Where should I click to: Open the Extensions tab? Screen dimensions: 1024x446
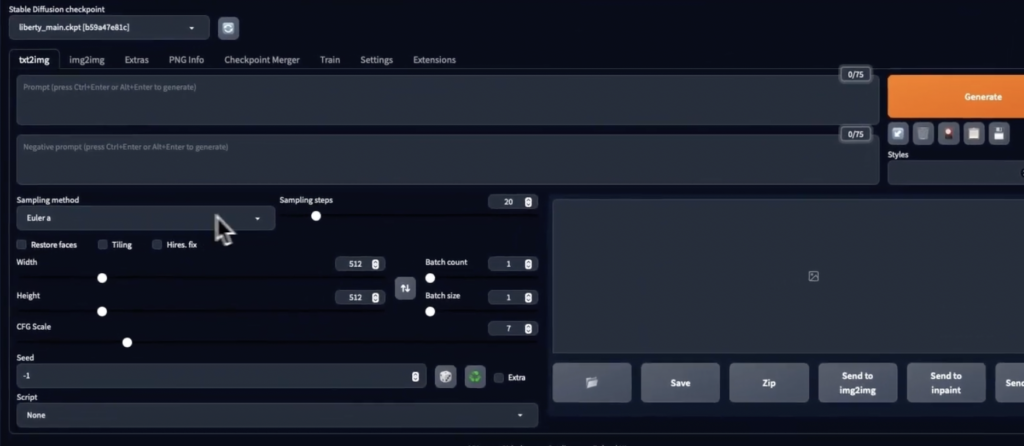pyautogui.click(x=434, y=59)
